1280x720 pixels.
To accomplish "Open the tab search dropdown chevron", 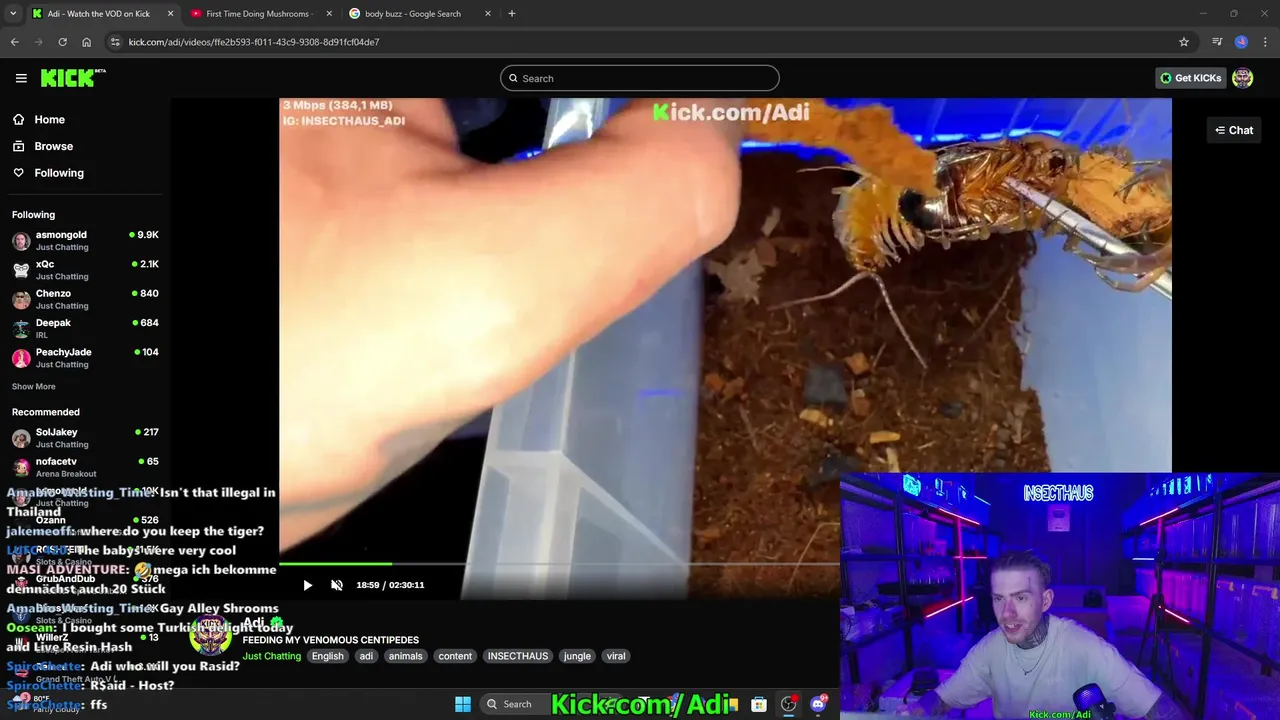I will (13, 14).
